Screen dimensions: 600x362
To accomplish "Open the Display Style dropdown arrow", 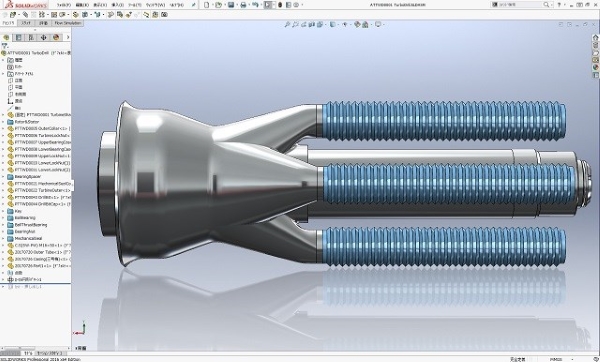I will click(337, 24).
